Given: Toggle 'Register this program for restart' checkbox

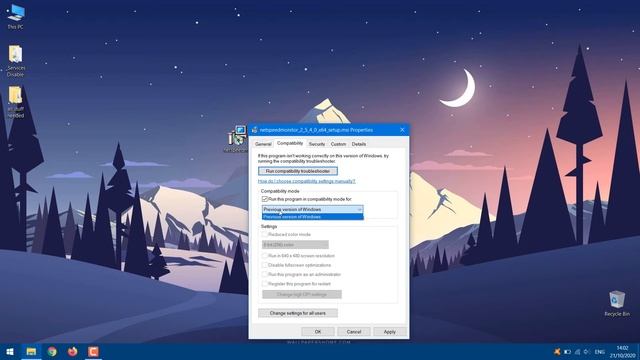Looking at the screenshot, I should [264, 284].
